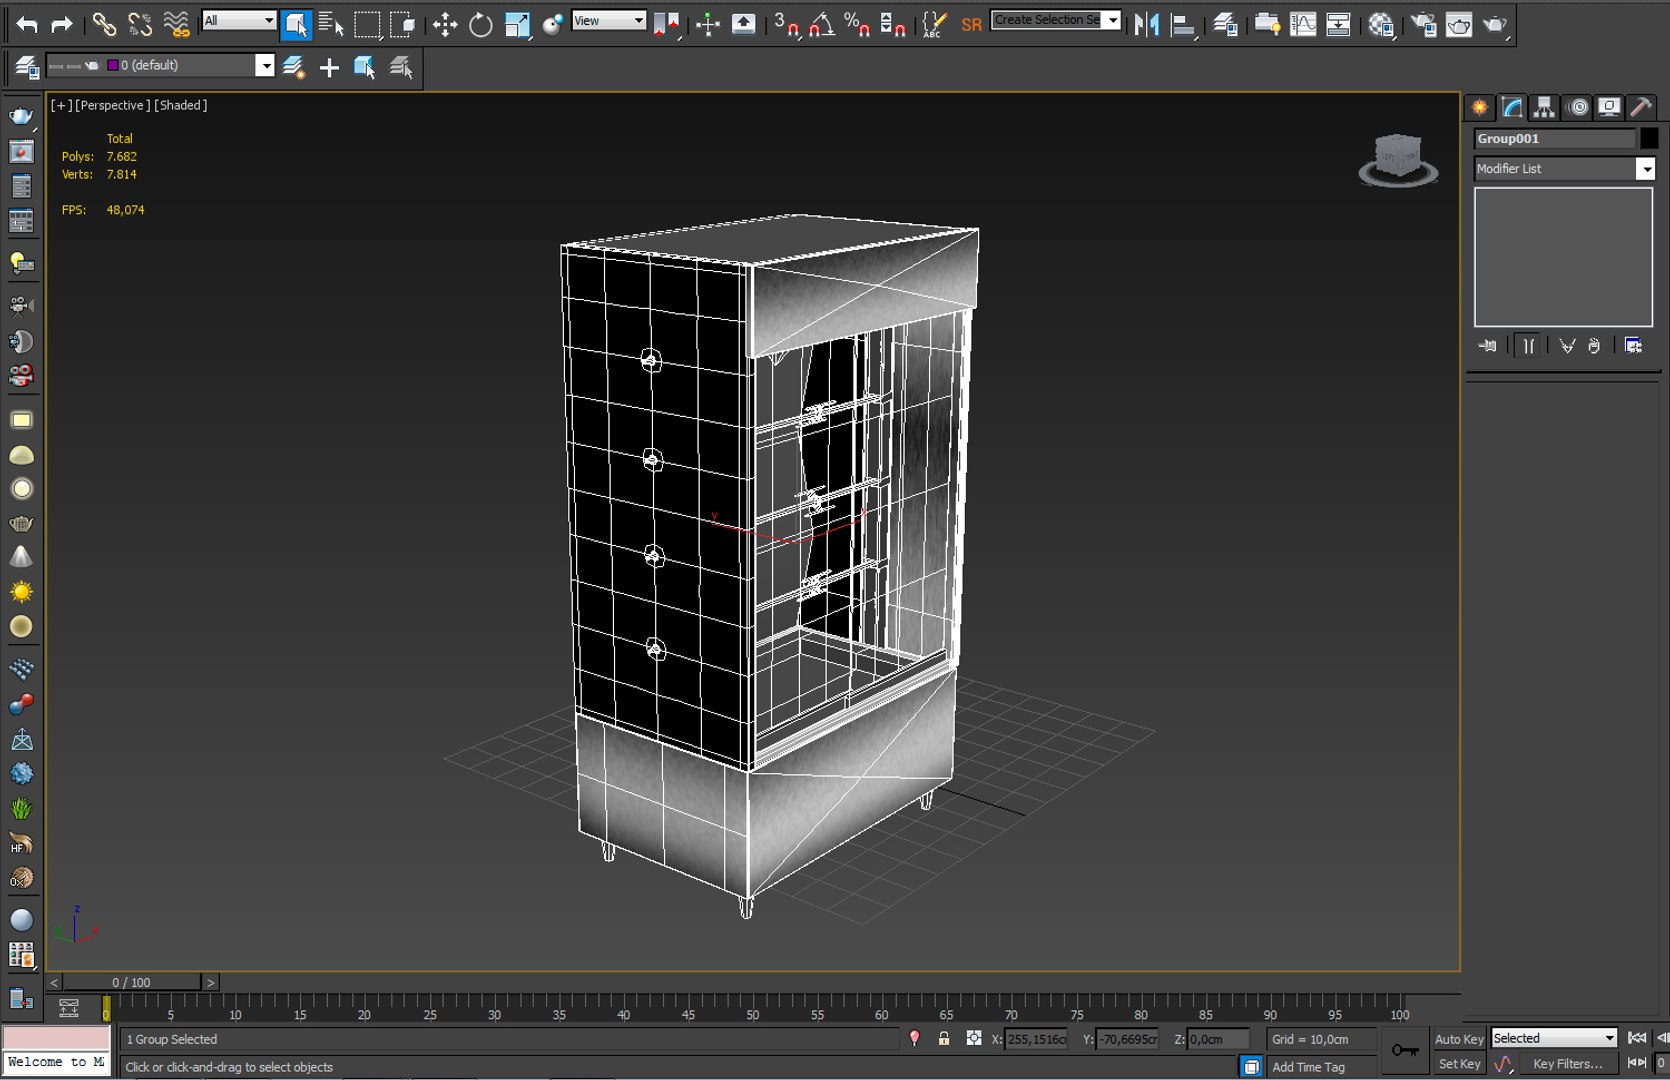Click Edit Named Selection Sets icon
The height and width of the screenshot is (1080, 1670).
click(934, 24)
